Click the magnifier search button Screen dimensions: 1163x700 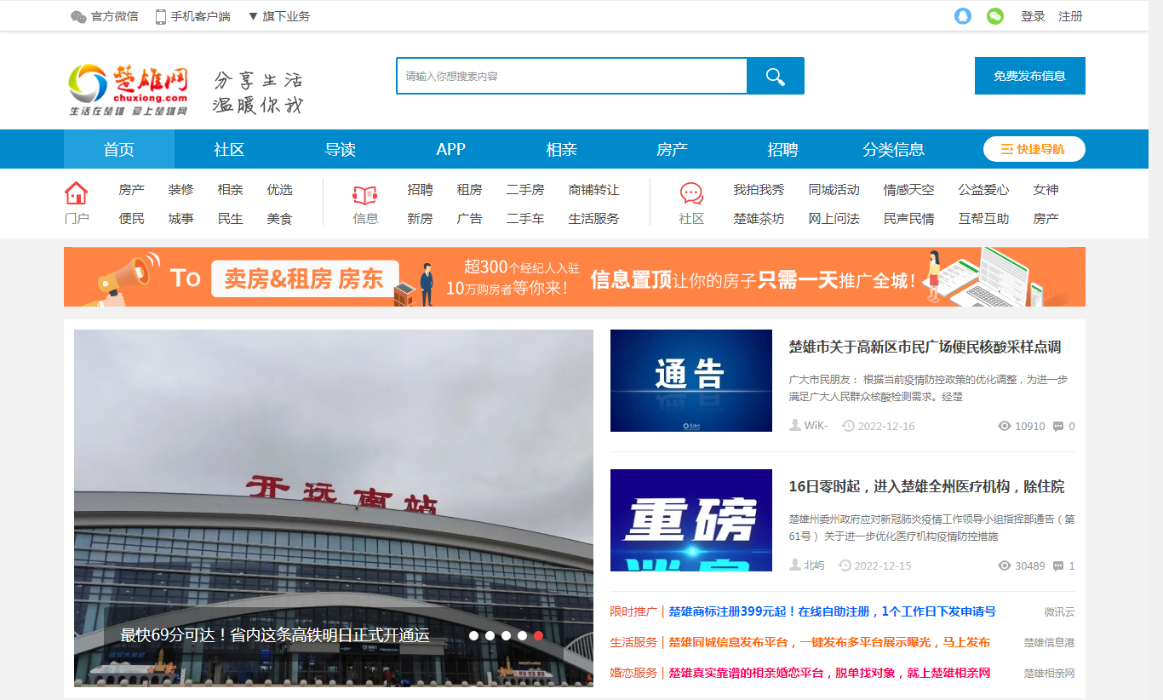(x=775, y=76)
